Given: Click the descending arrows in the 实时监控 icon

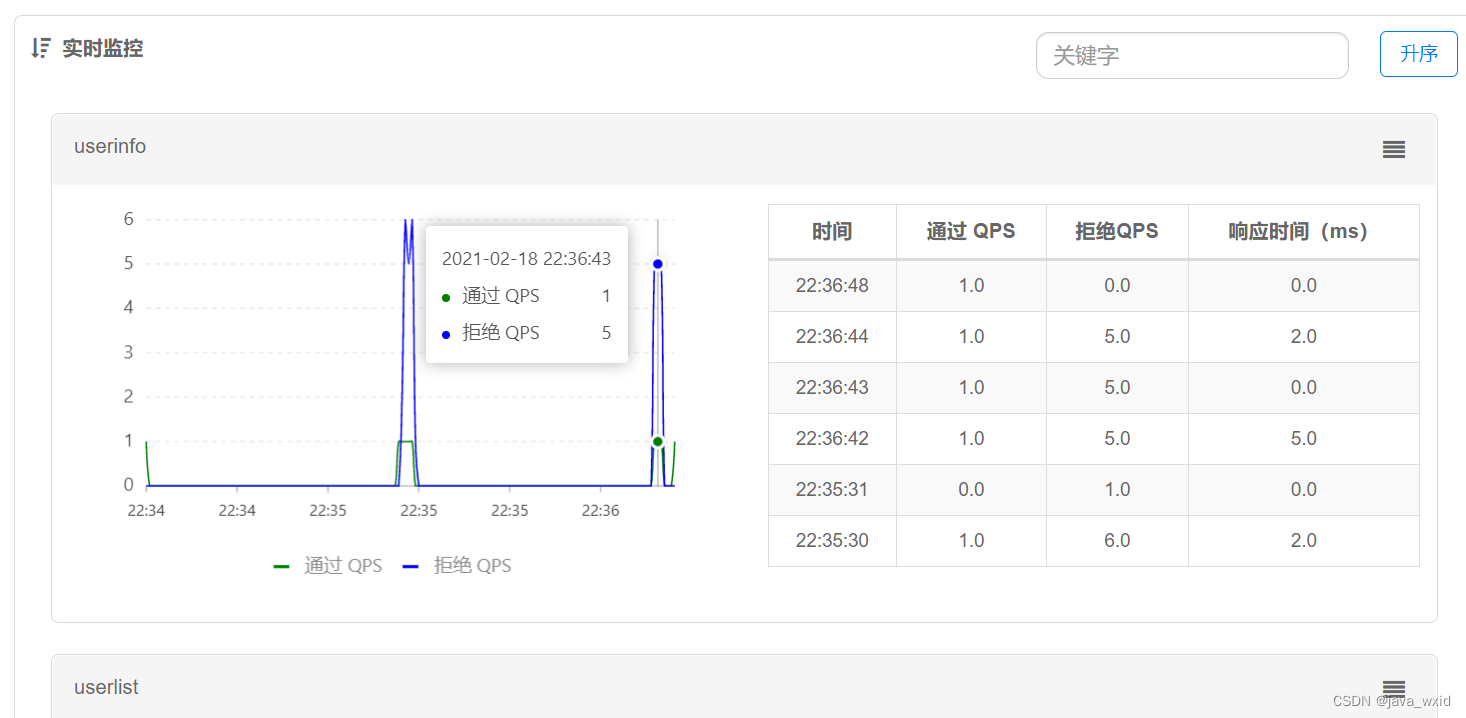Looking at the screenshot, I should (40, 48).
